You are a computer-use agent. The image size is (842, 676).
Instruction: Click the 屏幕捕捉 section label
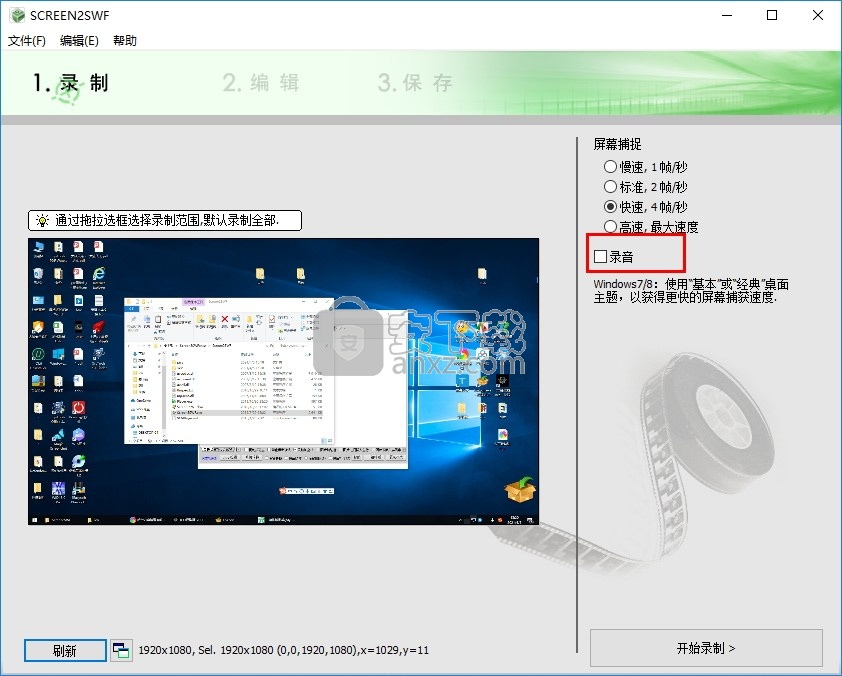[x=617, y=144]
